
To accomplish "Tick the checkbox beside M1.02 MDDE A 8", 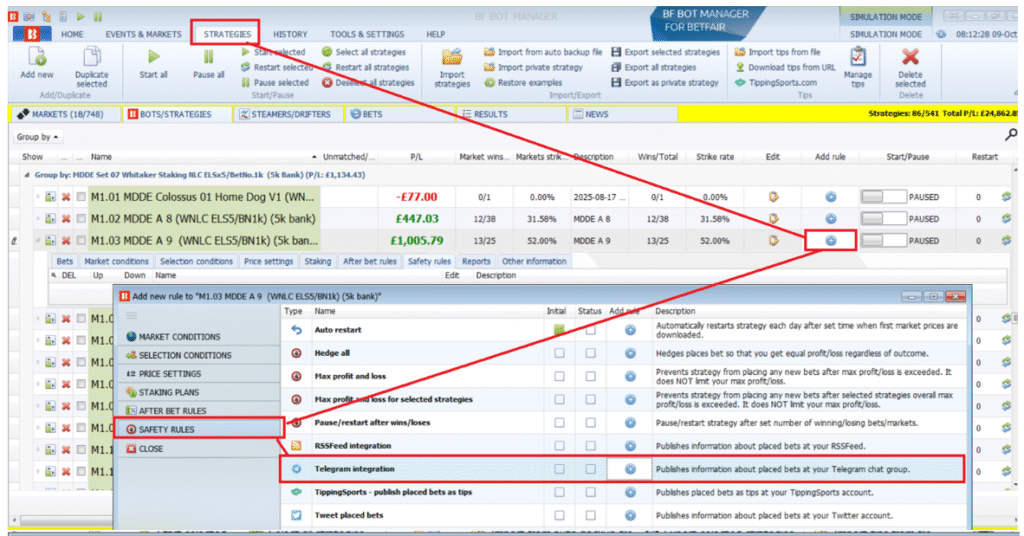I will [x=80, y=219].
